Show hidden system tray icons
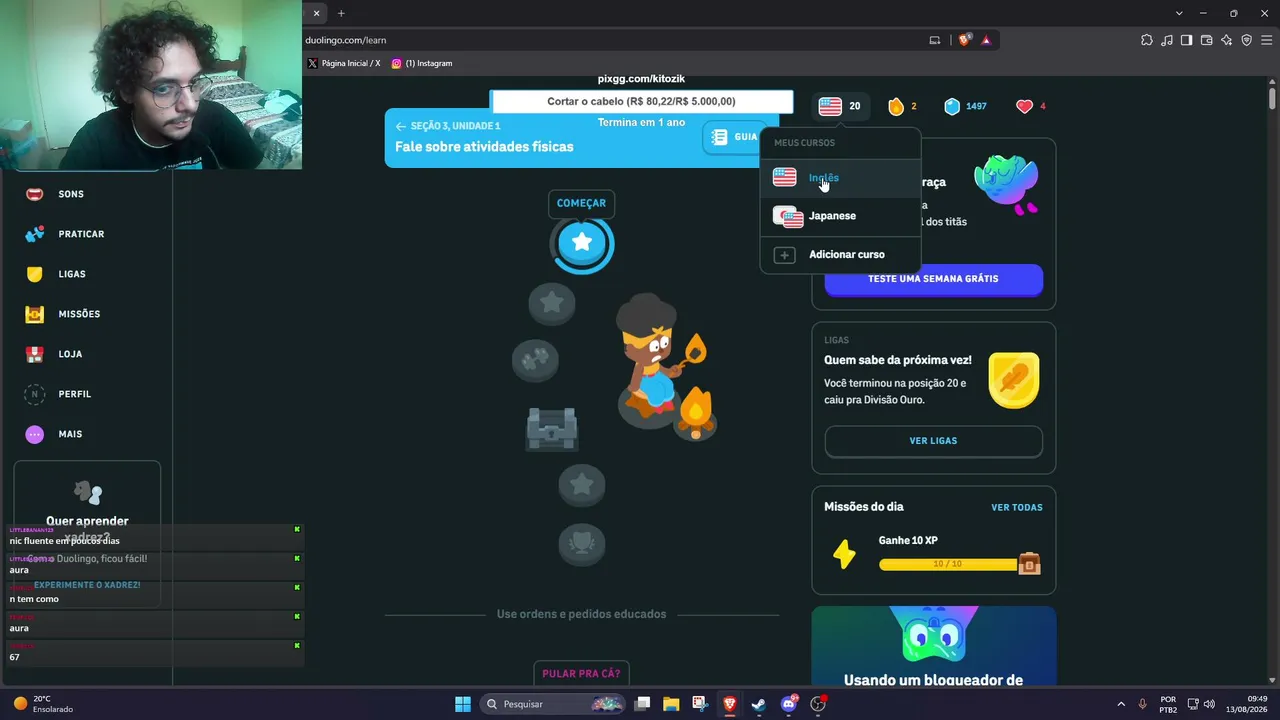Viewport: 1280px width, 720px height. coord(1121,704)
